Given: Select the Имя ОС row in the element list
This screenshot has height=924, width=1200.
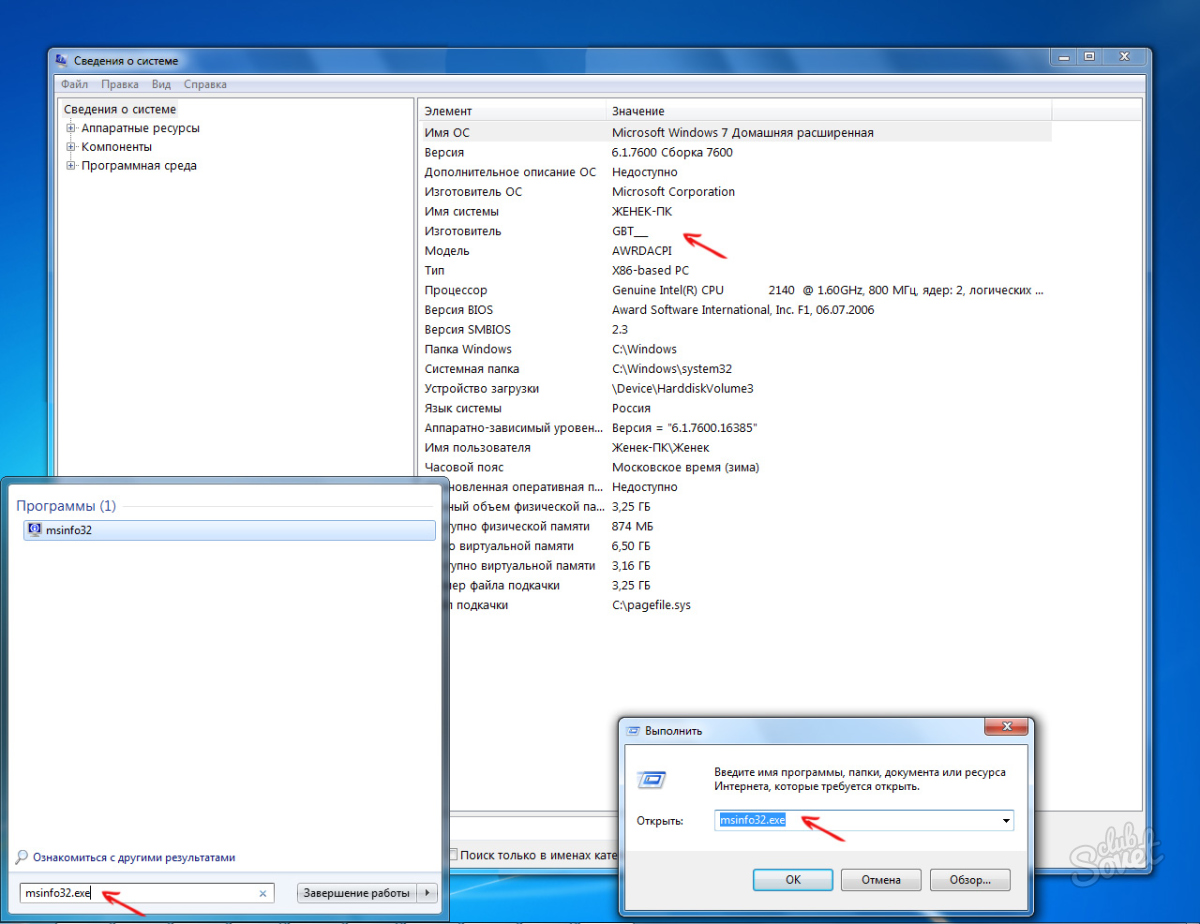Looking at the screenshot, I should (x=700, y=132).
